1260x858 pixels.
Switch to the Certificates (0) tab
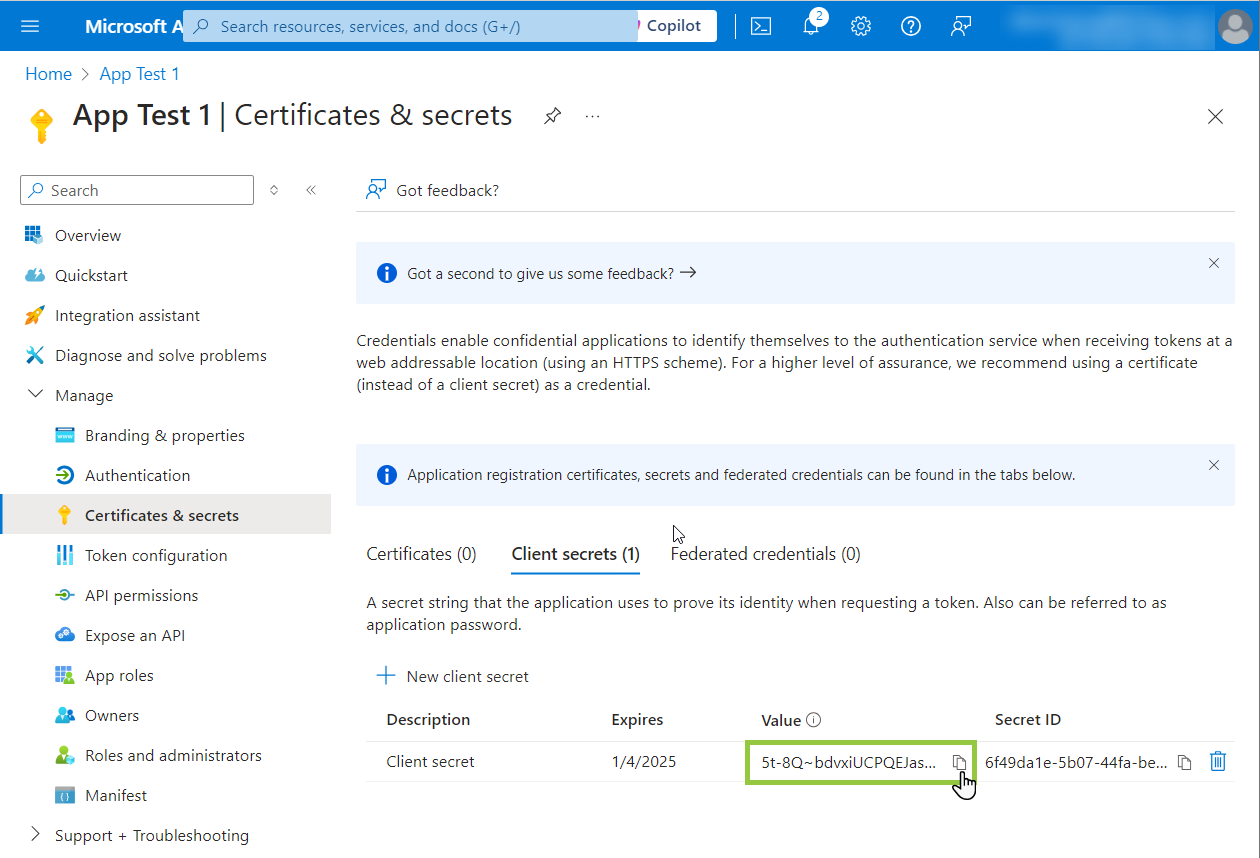[421, 554]
